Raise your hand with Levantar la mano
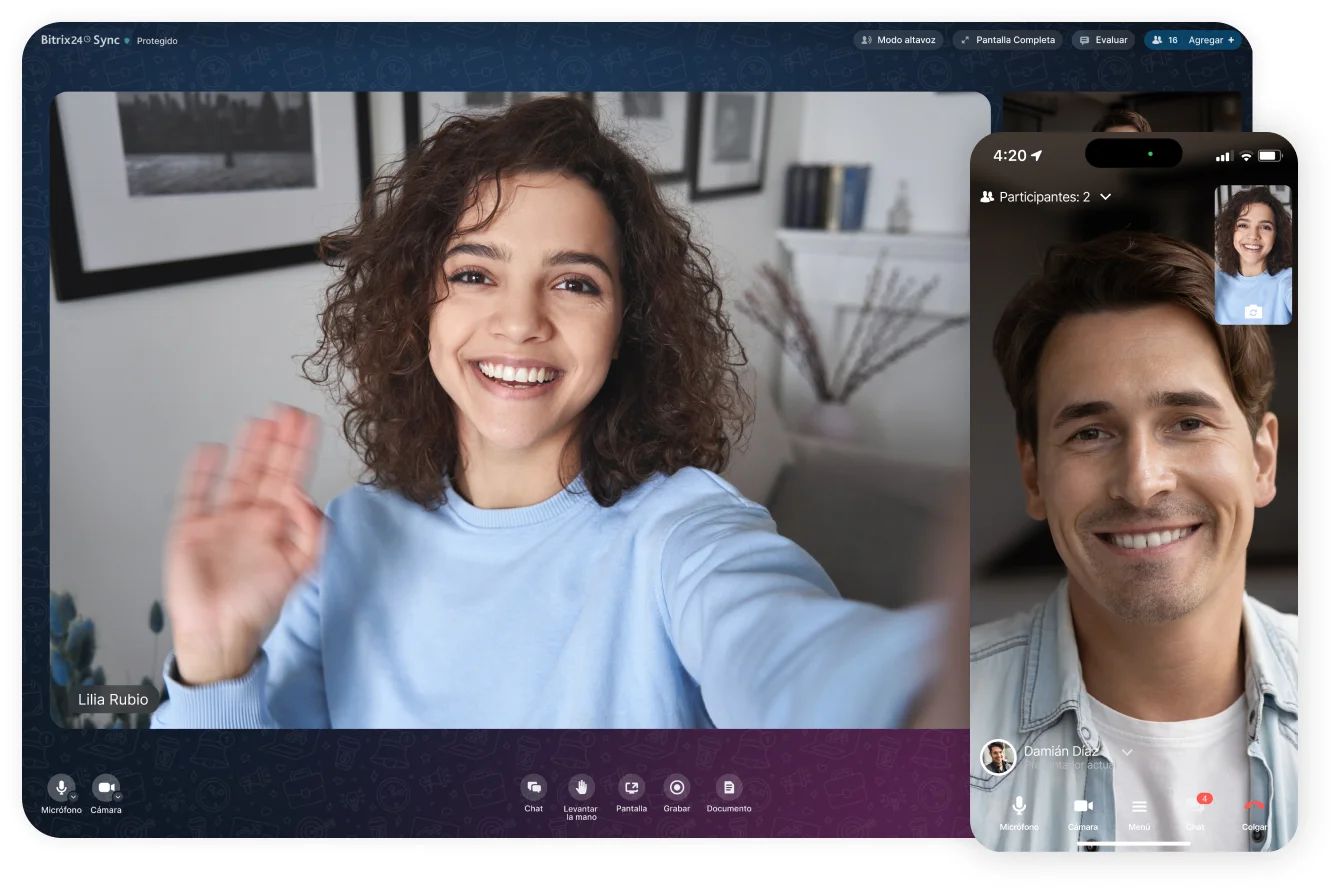The height and width of the screenshot is (894, 1340). coord(582,790)
